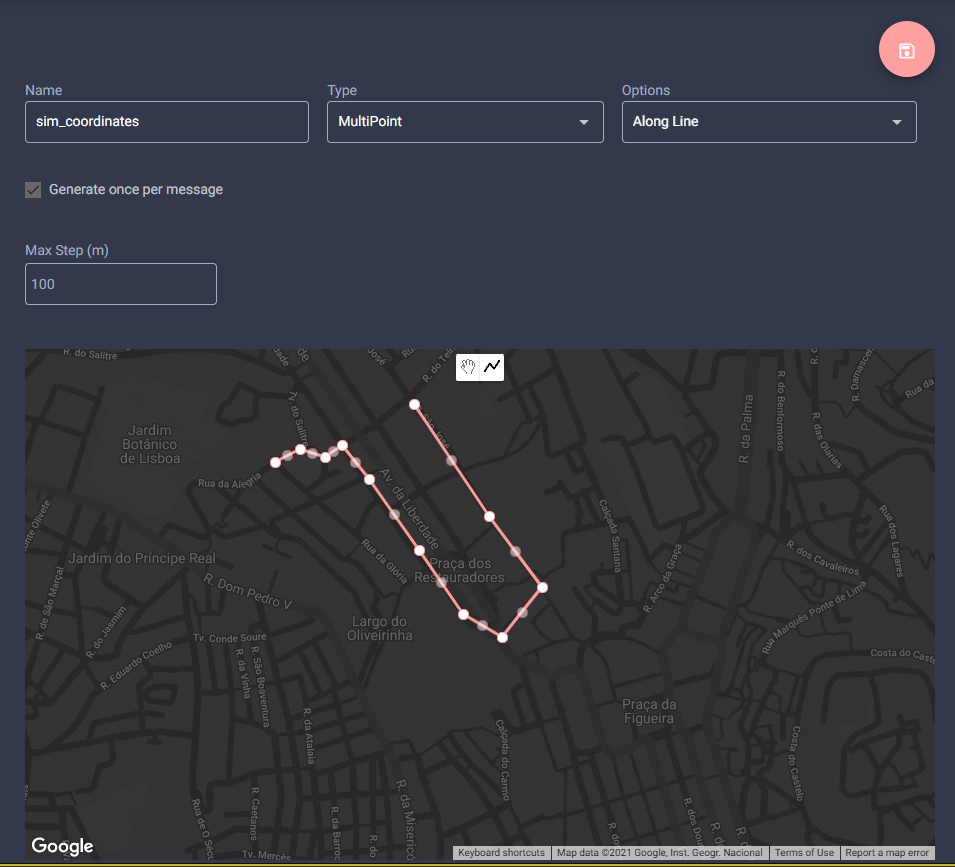
Task: Toggle the Generate once per message checkbox
Action: coord(33,189)
